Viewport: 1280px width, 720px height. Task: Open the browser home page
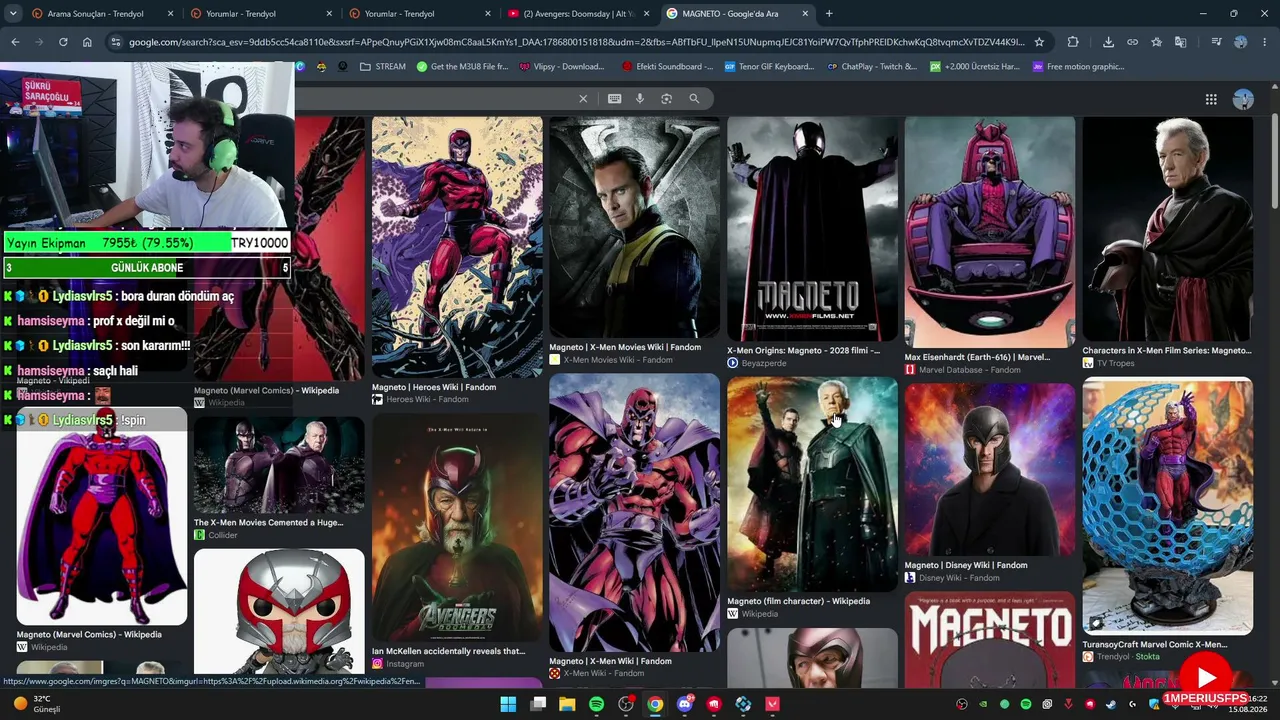point(87,42)
